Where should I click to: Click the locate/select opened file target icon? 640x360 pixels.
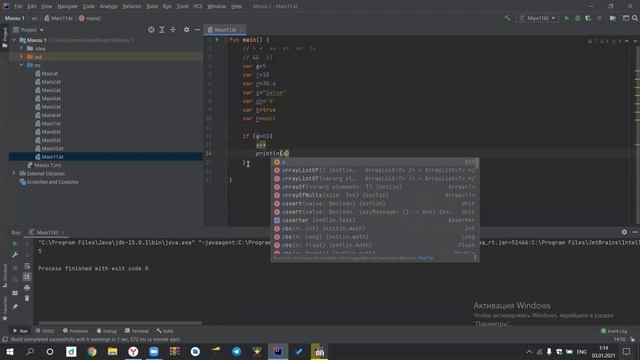(x=151, y=30)
